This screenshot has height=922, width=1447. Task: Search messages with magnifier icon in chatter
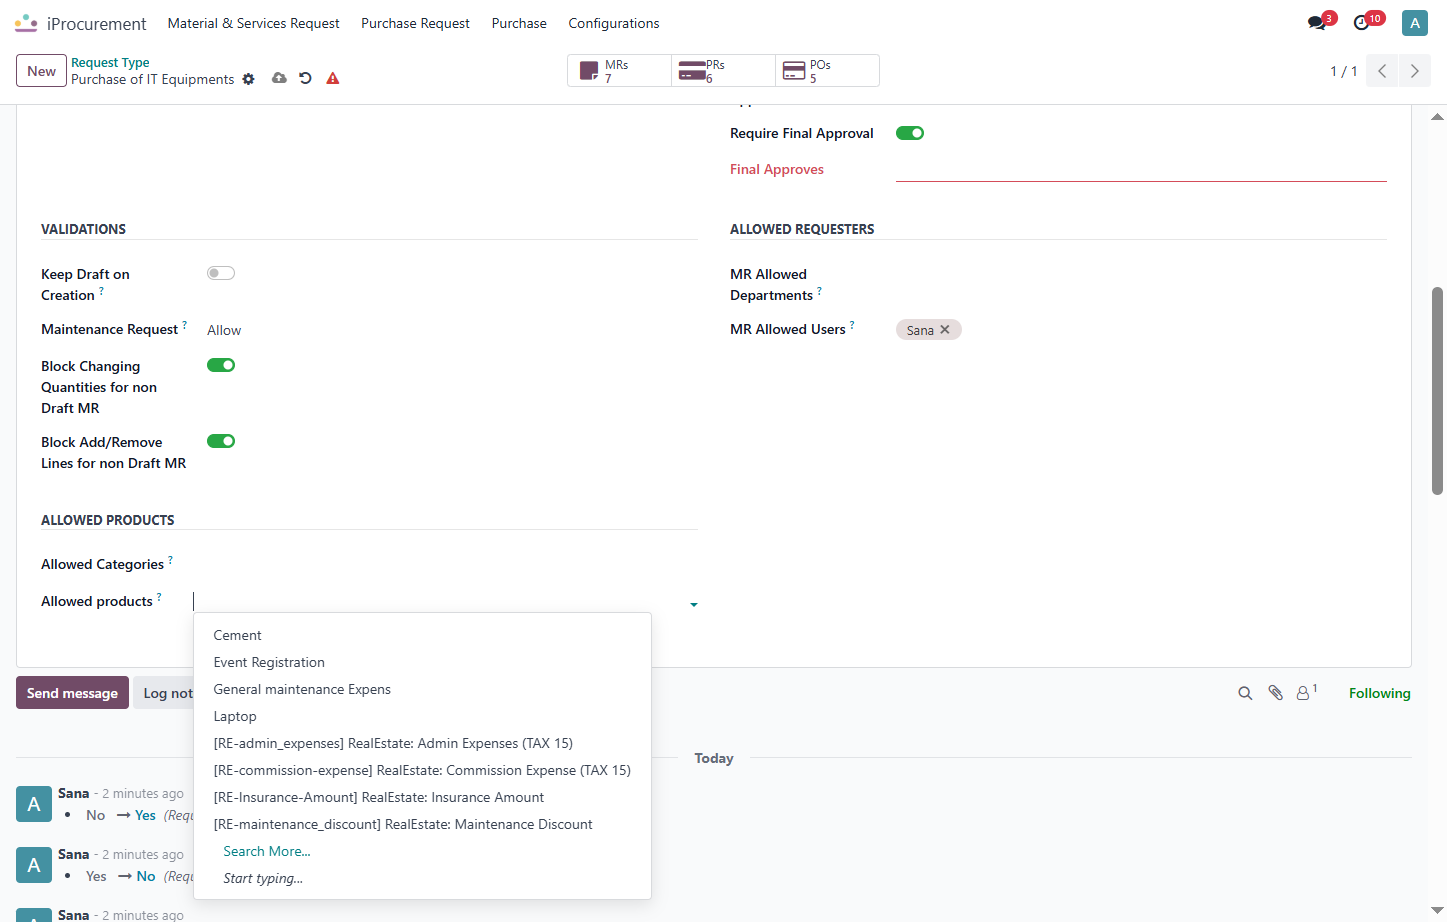1245,693
